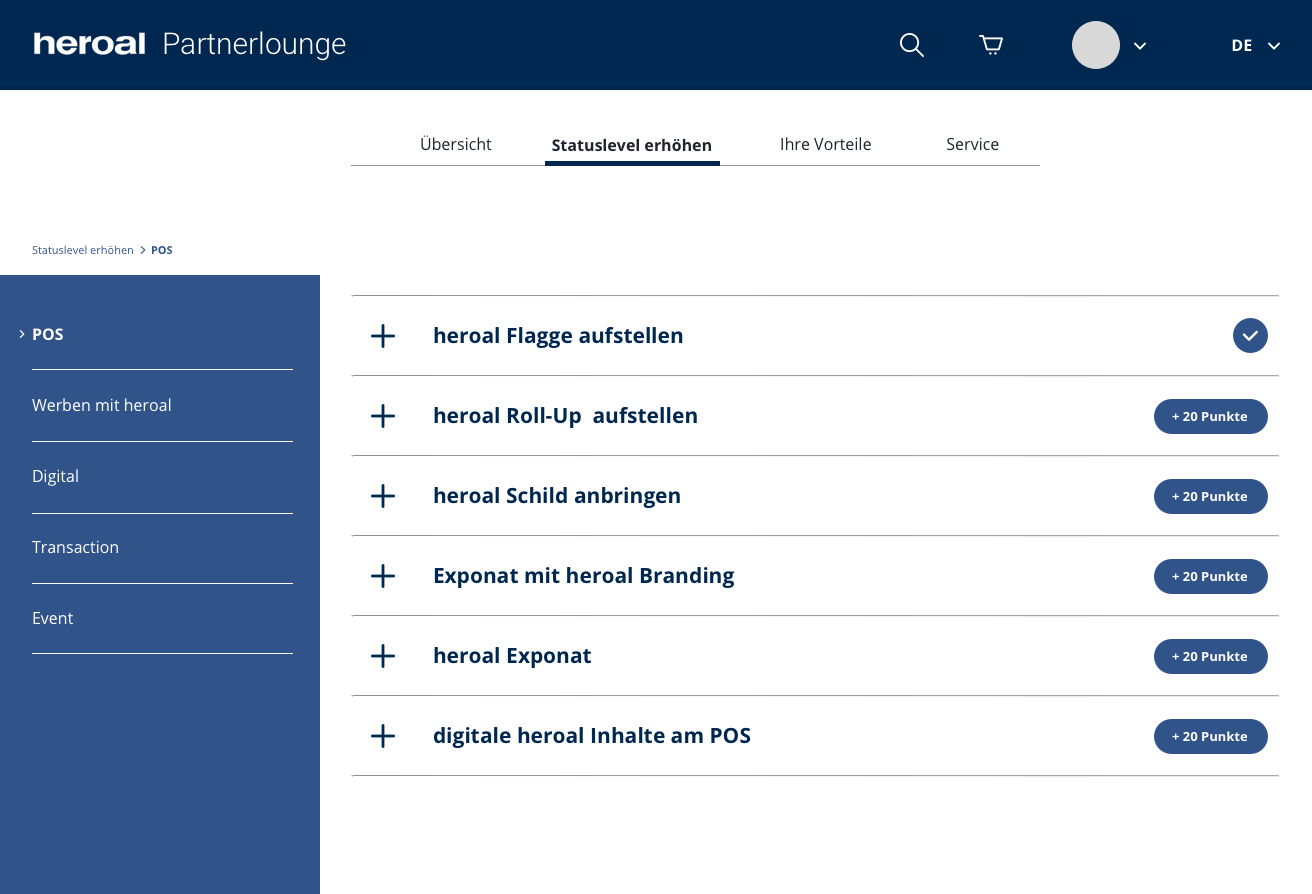Open Event sidebar item
Viewport: 1312px width, 894px height.
tap(52, 618)
